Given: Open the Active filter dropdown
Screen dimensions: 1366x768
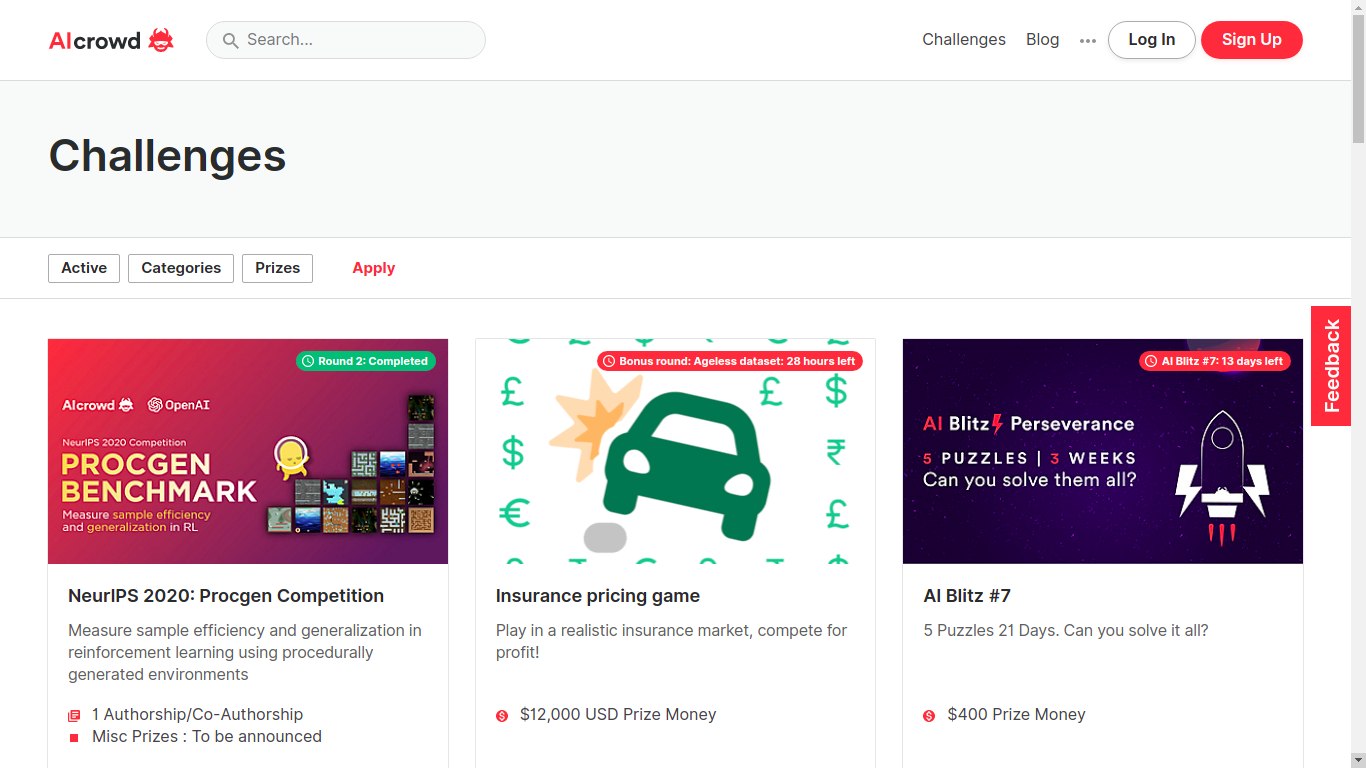Looking at the screenshot, I should 84,268.
